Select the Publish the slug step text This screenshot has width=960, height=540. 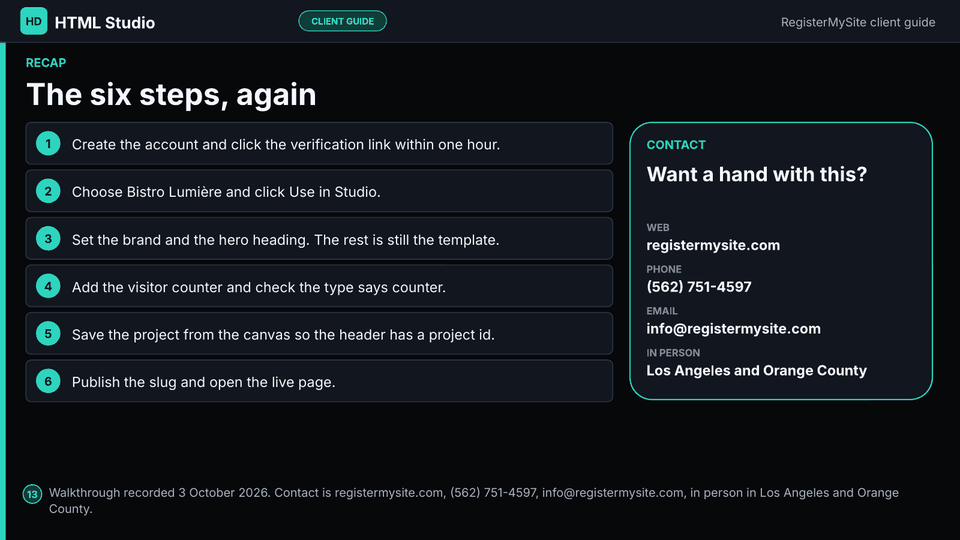pyautogui.click(x=203, y=382)
